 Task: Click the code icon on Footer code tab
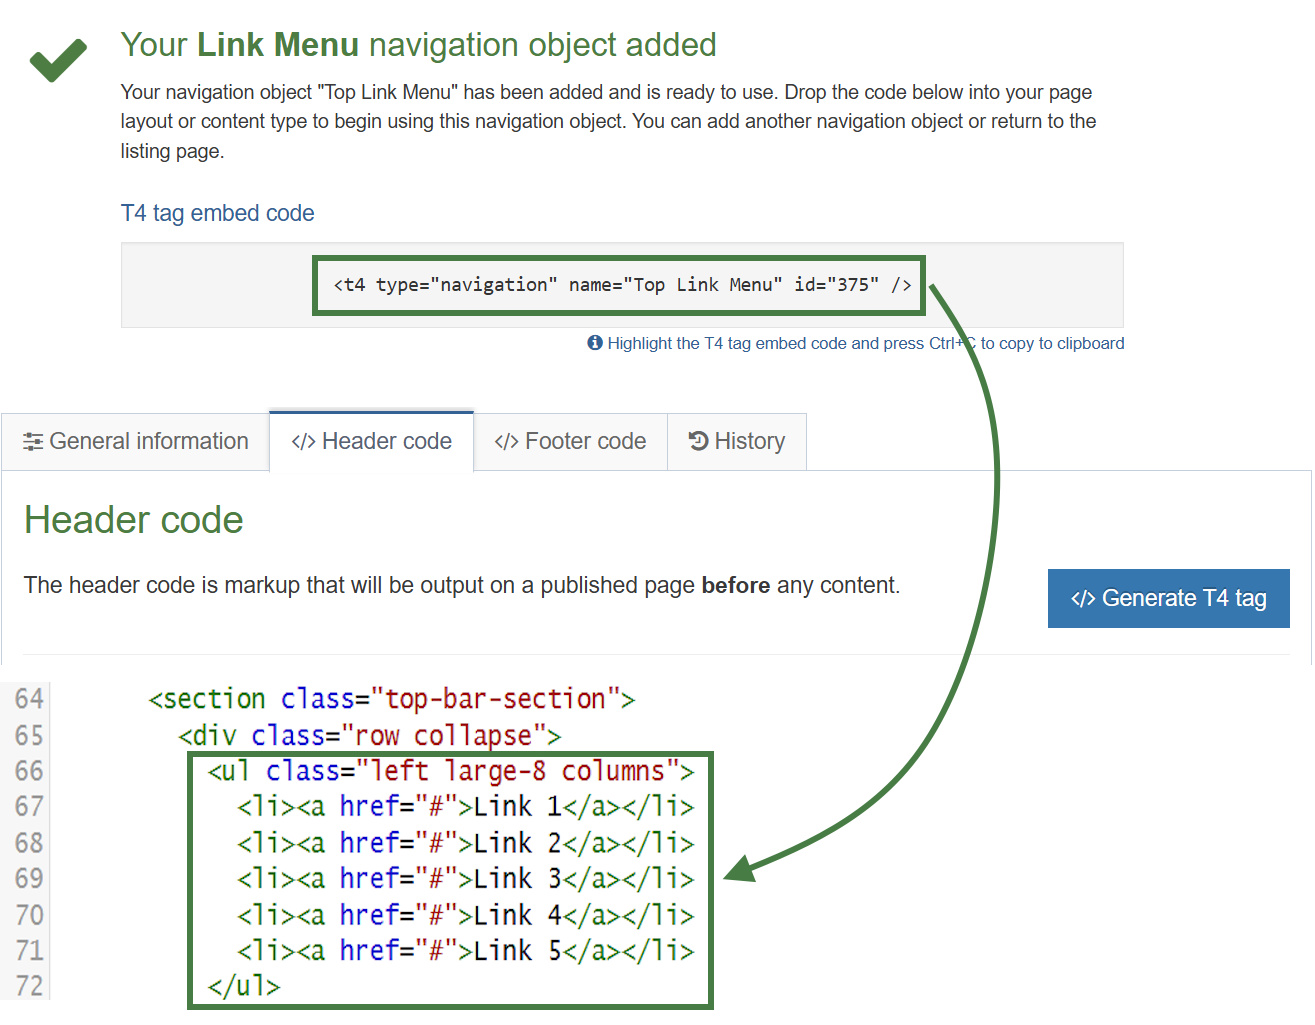pos(507,441)
